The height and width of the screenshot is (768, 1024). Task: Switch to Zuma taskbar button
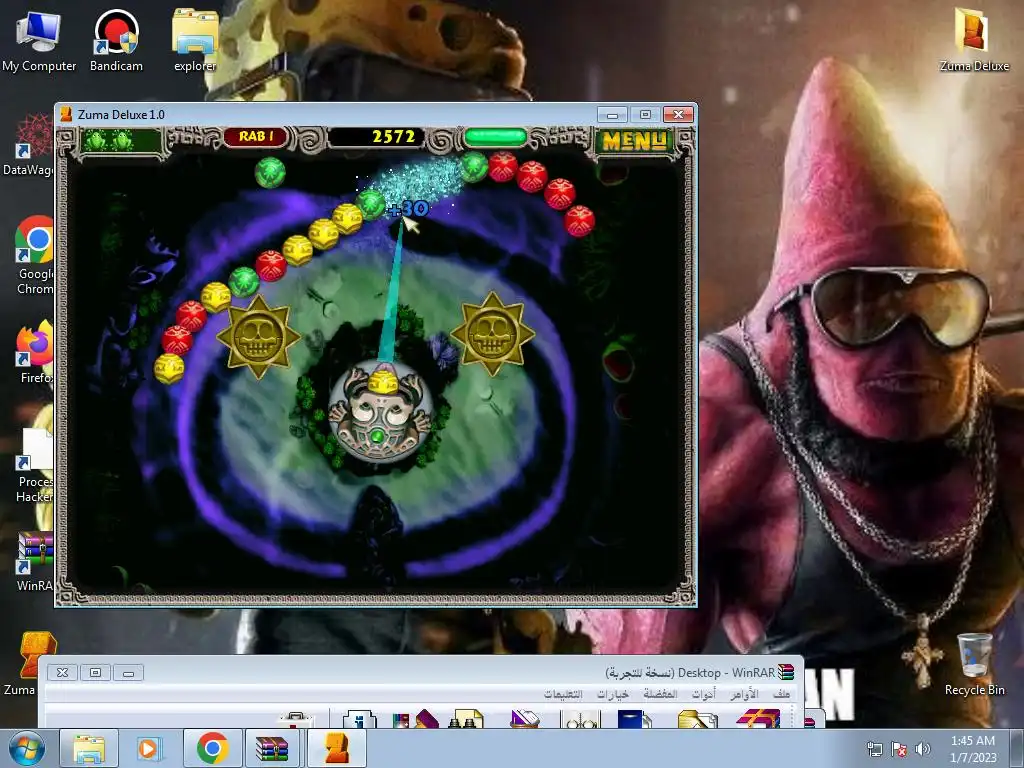336,748
